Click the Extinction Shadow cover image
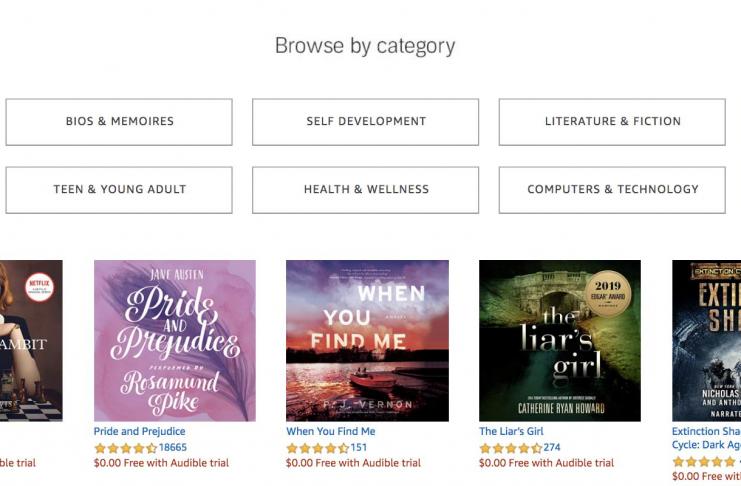The height and width of the screenshot is (486, 741). point(707,341)
